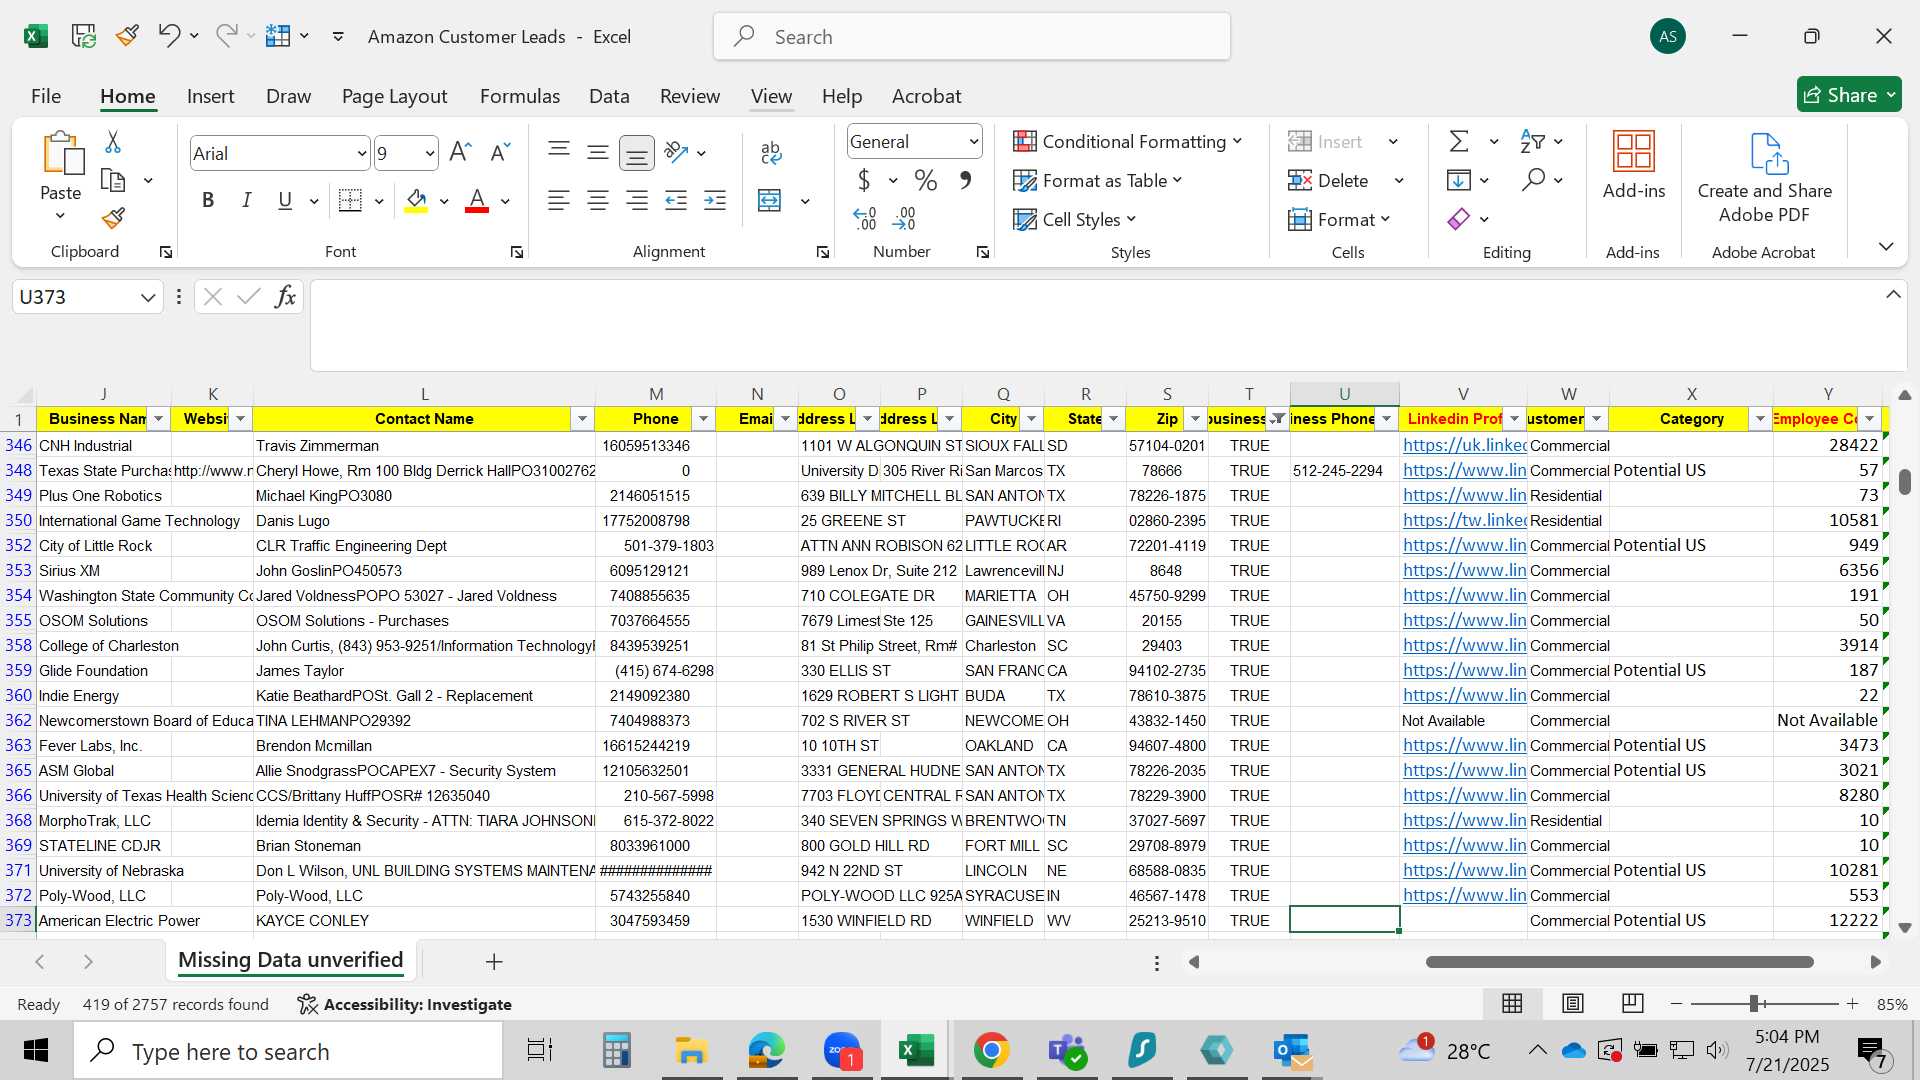Increase font size with larger A icon
Screen dimensions: 1920x1080
pos(460,152)
